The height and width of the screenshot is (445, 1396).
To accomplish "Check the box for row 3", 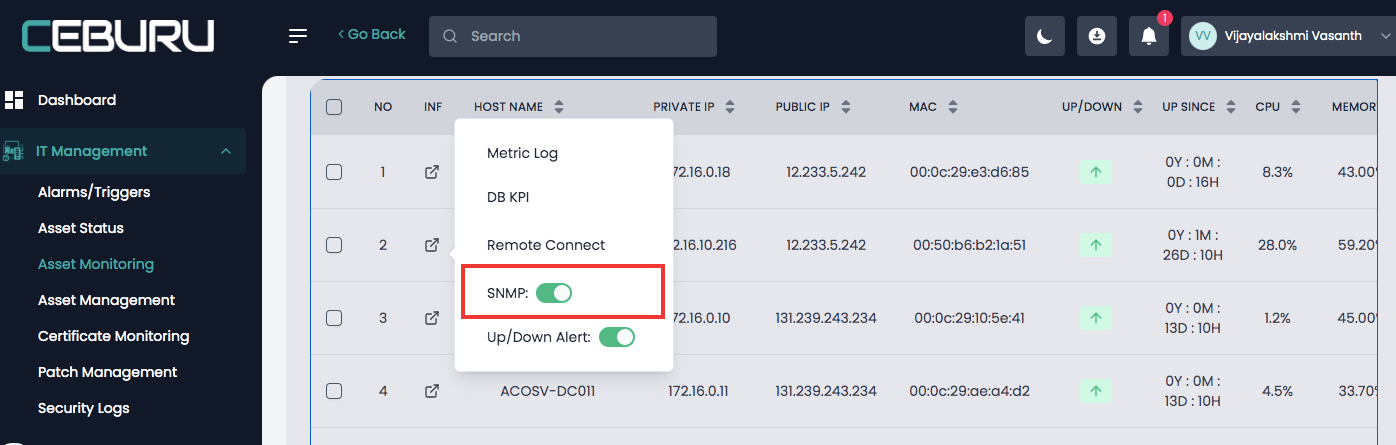I will point(334,318).
